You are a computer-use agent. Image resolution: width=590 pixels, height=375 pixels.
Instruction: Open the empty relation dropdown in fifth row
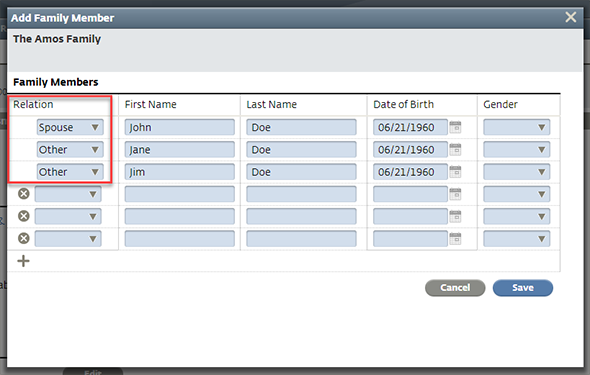[68, 216]
